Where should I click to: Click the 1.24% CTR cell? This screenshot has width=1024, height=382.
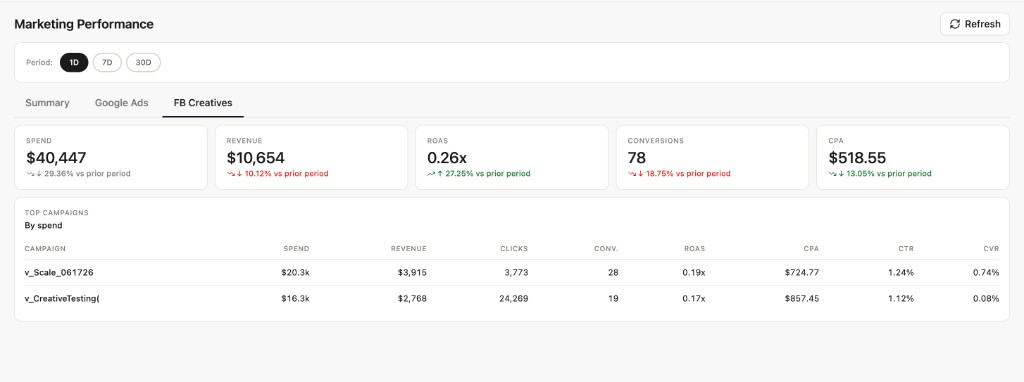[901, 272]
